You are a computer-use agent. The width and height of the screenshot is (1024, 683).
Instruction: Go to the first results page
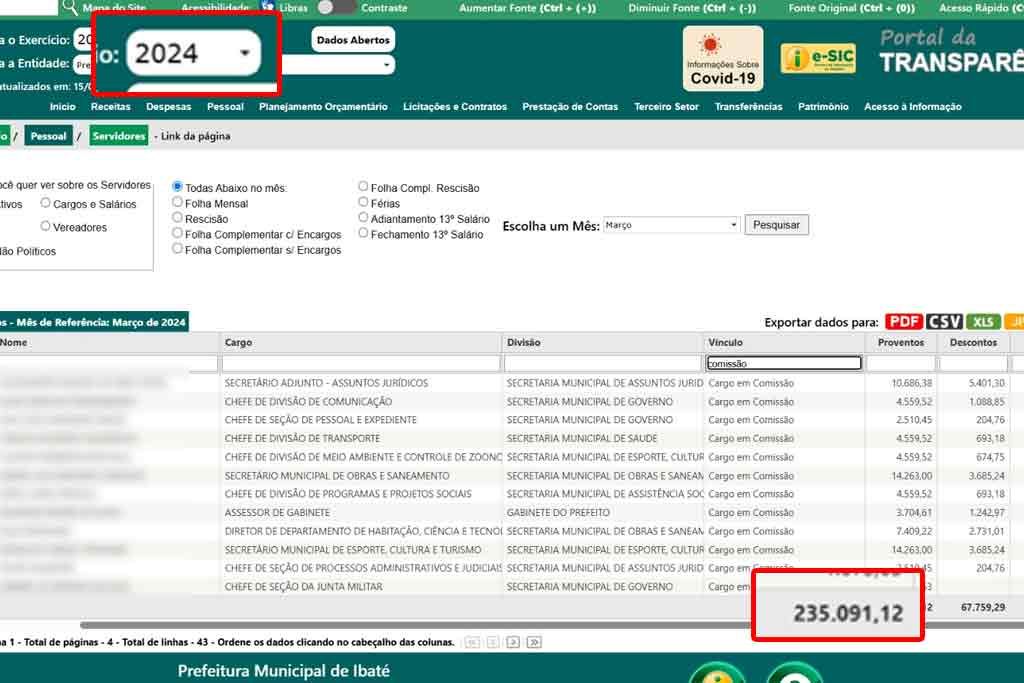coord(472,643)
